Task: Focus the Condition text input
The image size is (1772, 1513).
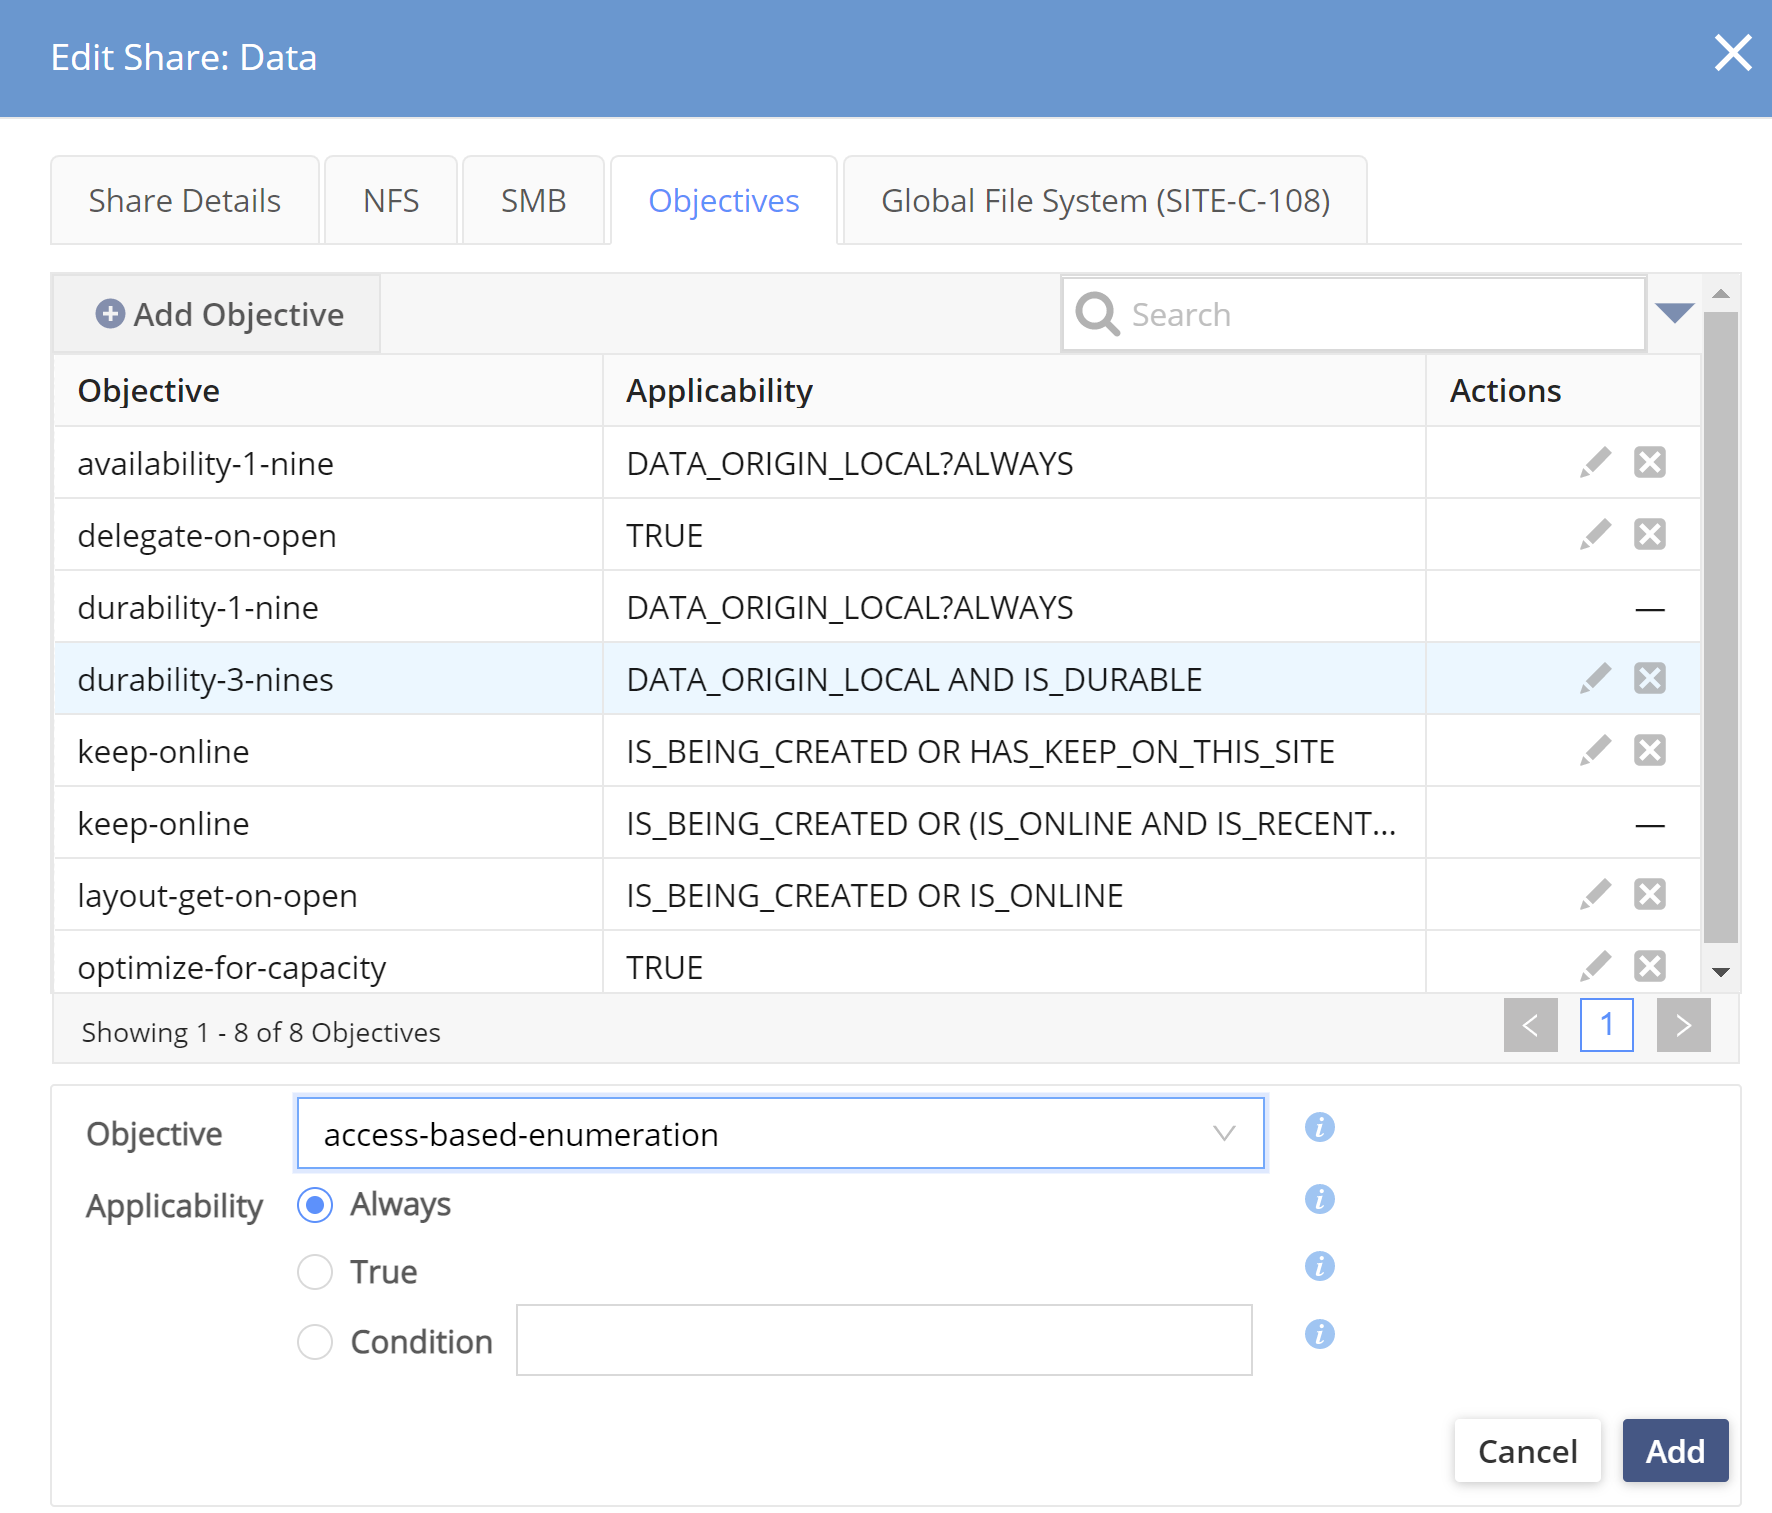Action: coord(884,1340)
